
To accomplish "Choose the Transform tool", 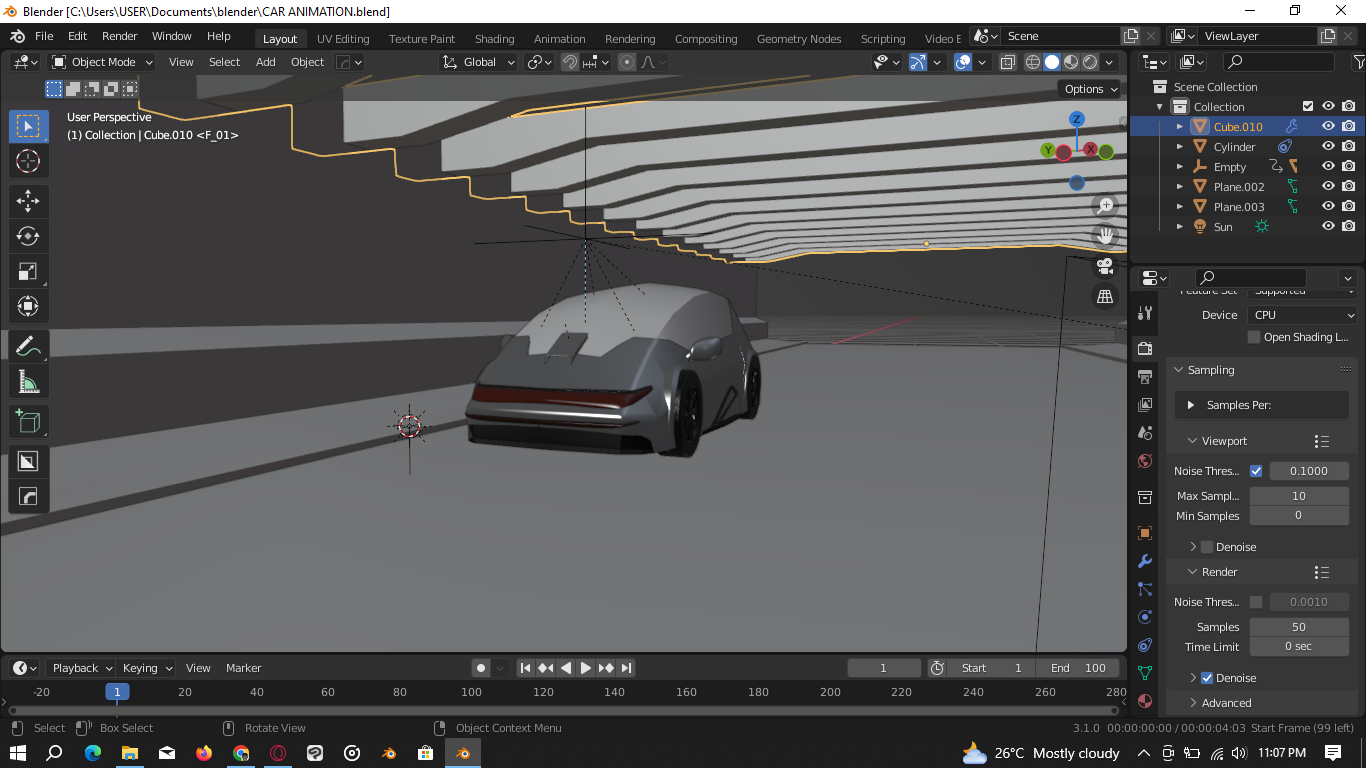I will coord(28,306).
